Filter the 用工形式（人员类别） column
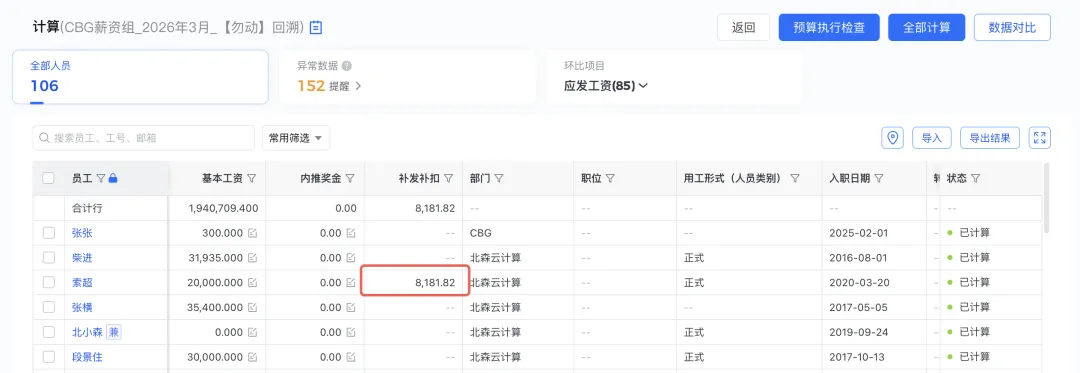The width and height of the screenshot is (1080, 373). [795, 178]
